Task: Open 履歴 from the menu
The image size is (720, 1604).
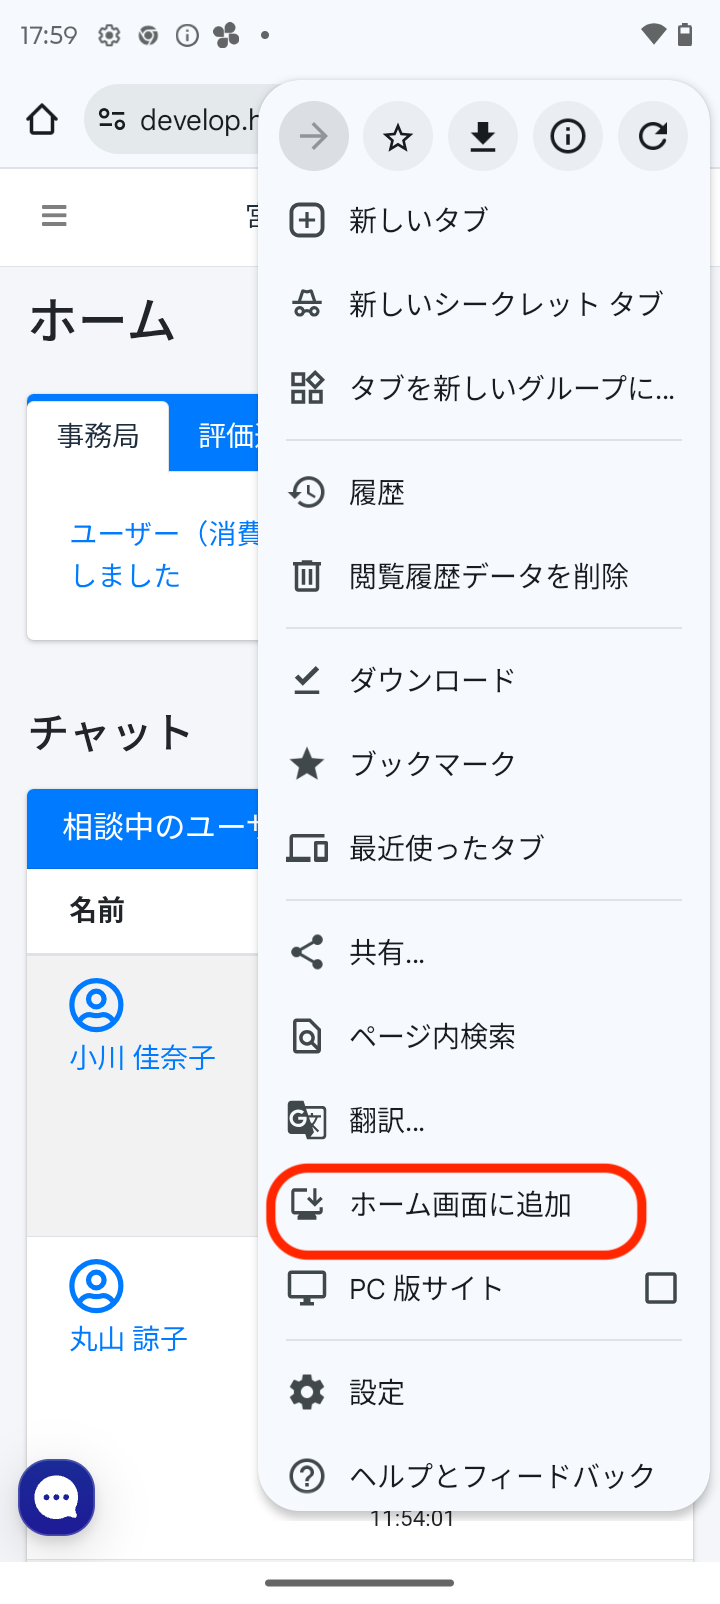Action: coord(377,493)
